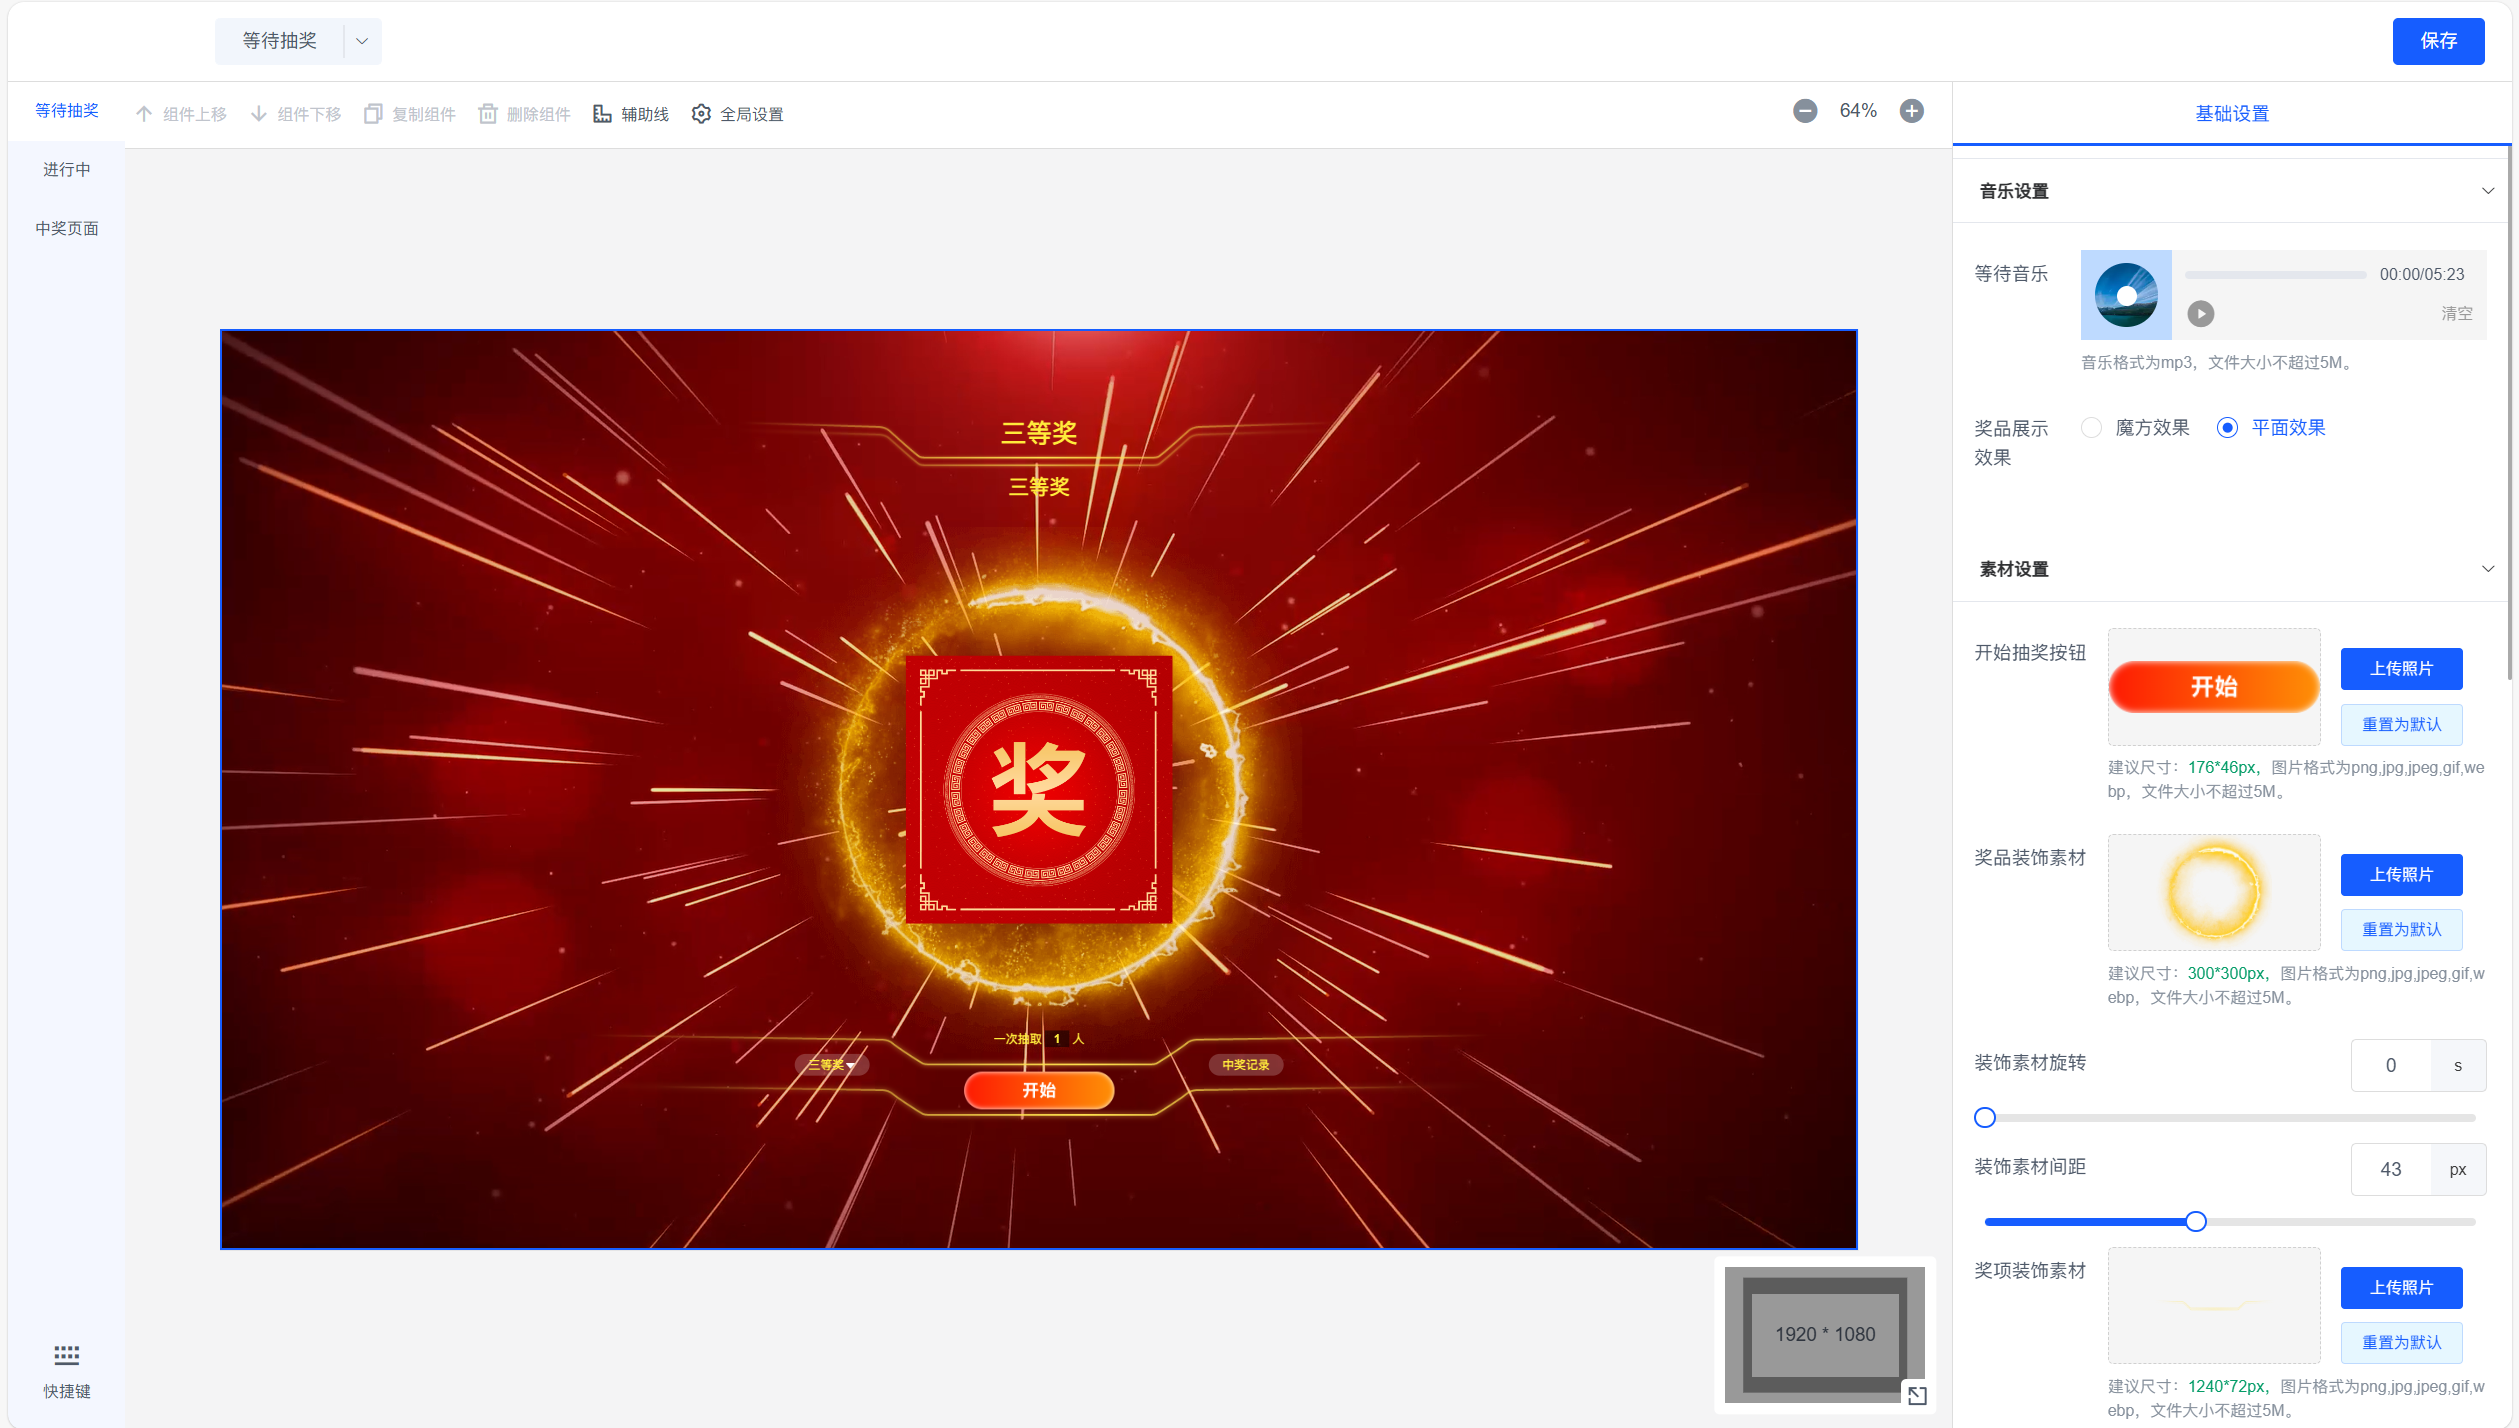Collapse the 素材设置 section
The width and height of the screenshot is (2519, 1428).
(2488, 569)
